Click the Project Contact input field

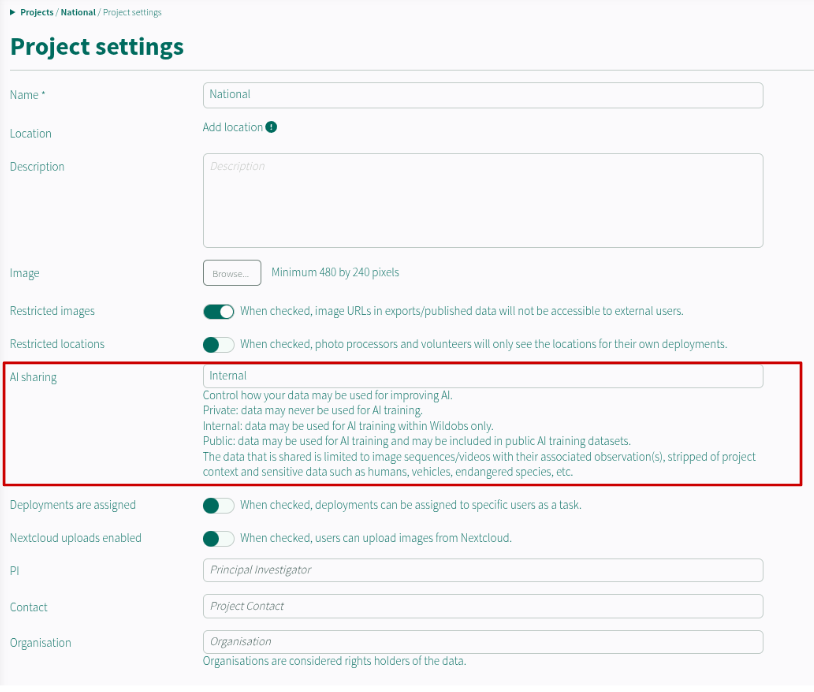[483, 606]
